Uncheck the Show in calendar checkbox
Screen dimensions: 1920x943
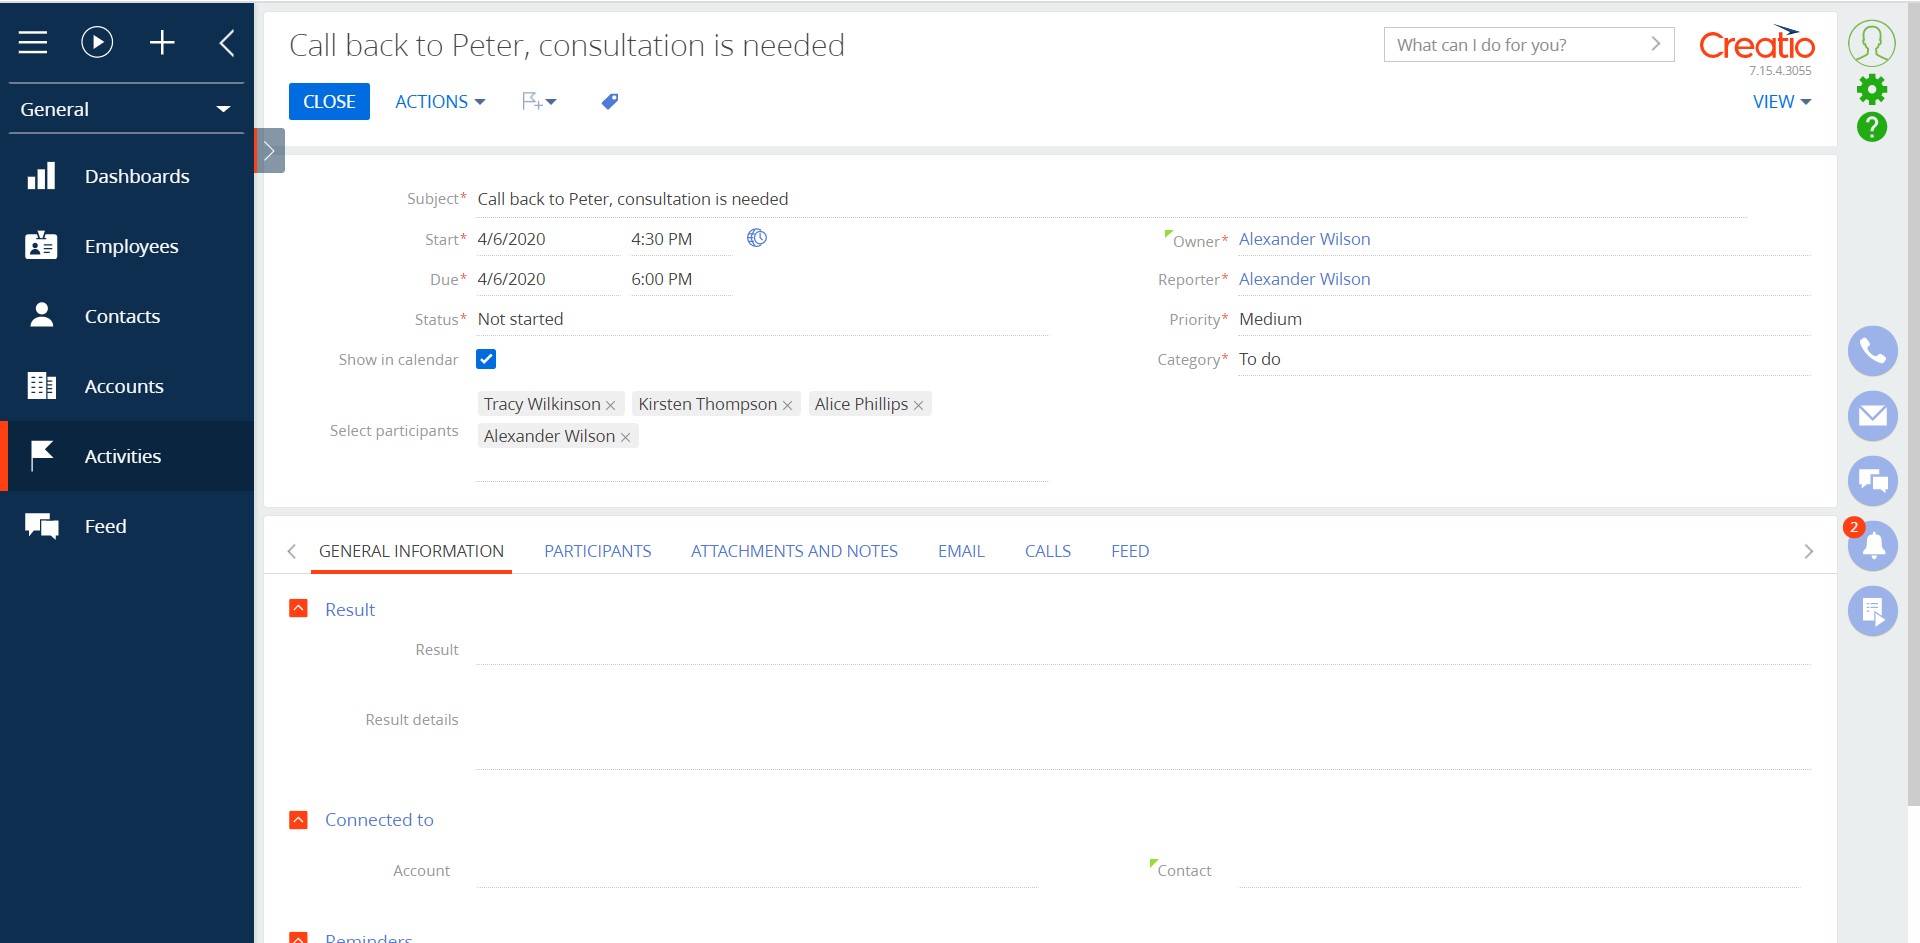point(486,359)
